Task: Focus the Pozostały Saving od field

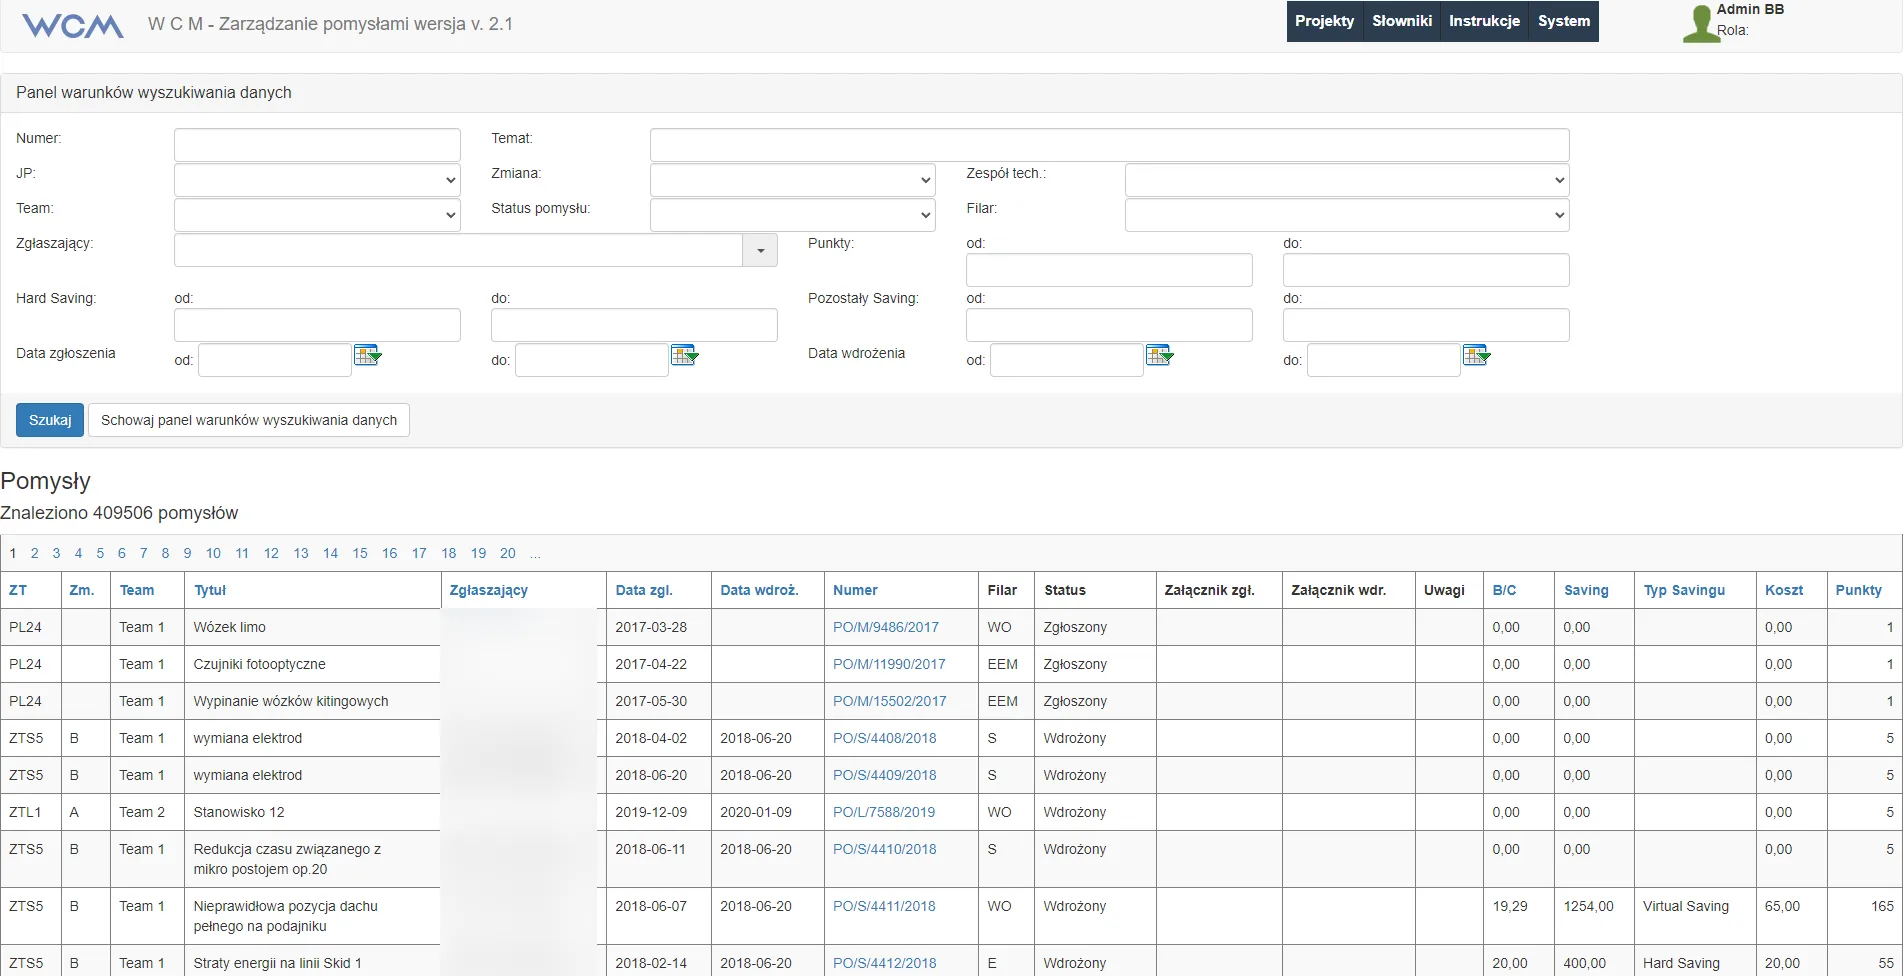Action: coord(1109,325)
